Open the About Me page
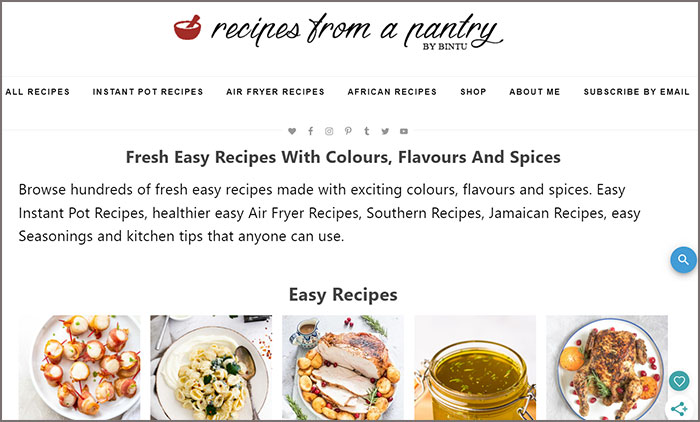Screen dimensions: 700x422 pos(534,92)
